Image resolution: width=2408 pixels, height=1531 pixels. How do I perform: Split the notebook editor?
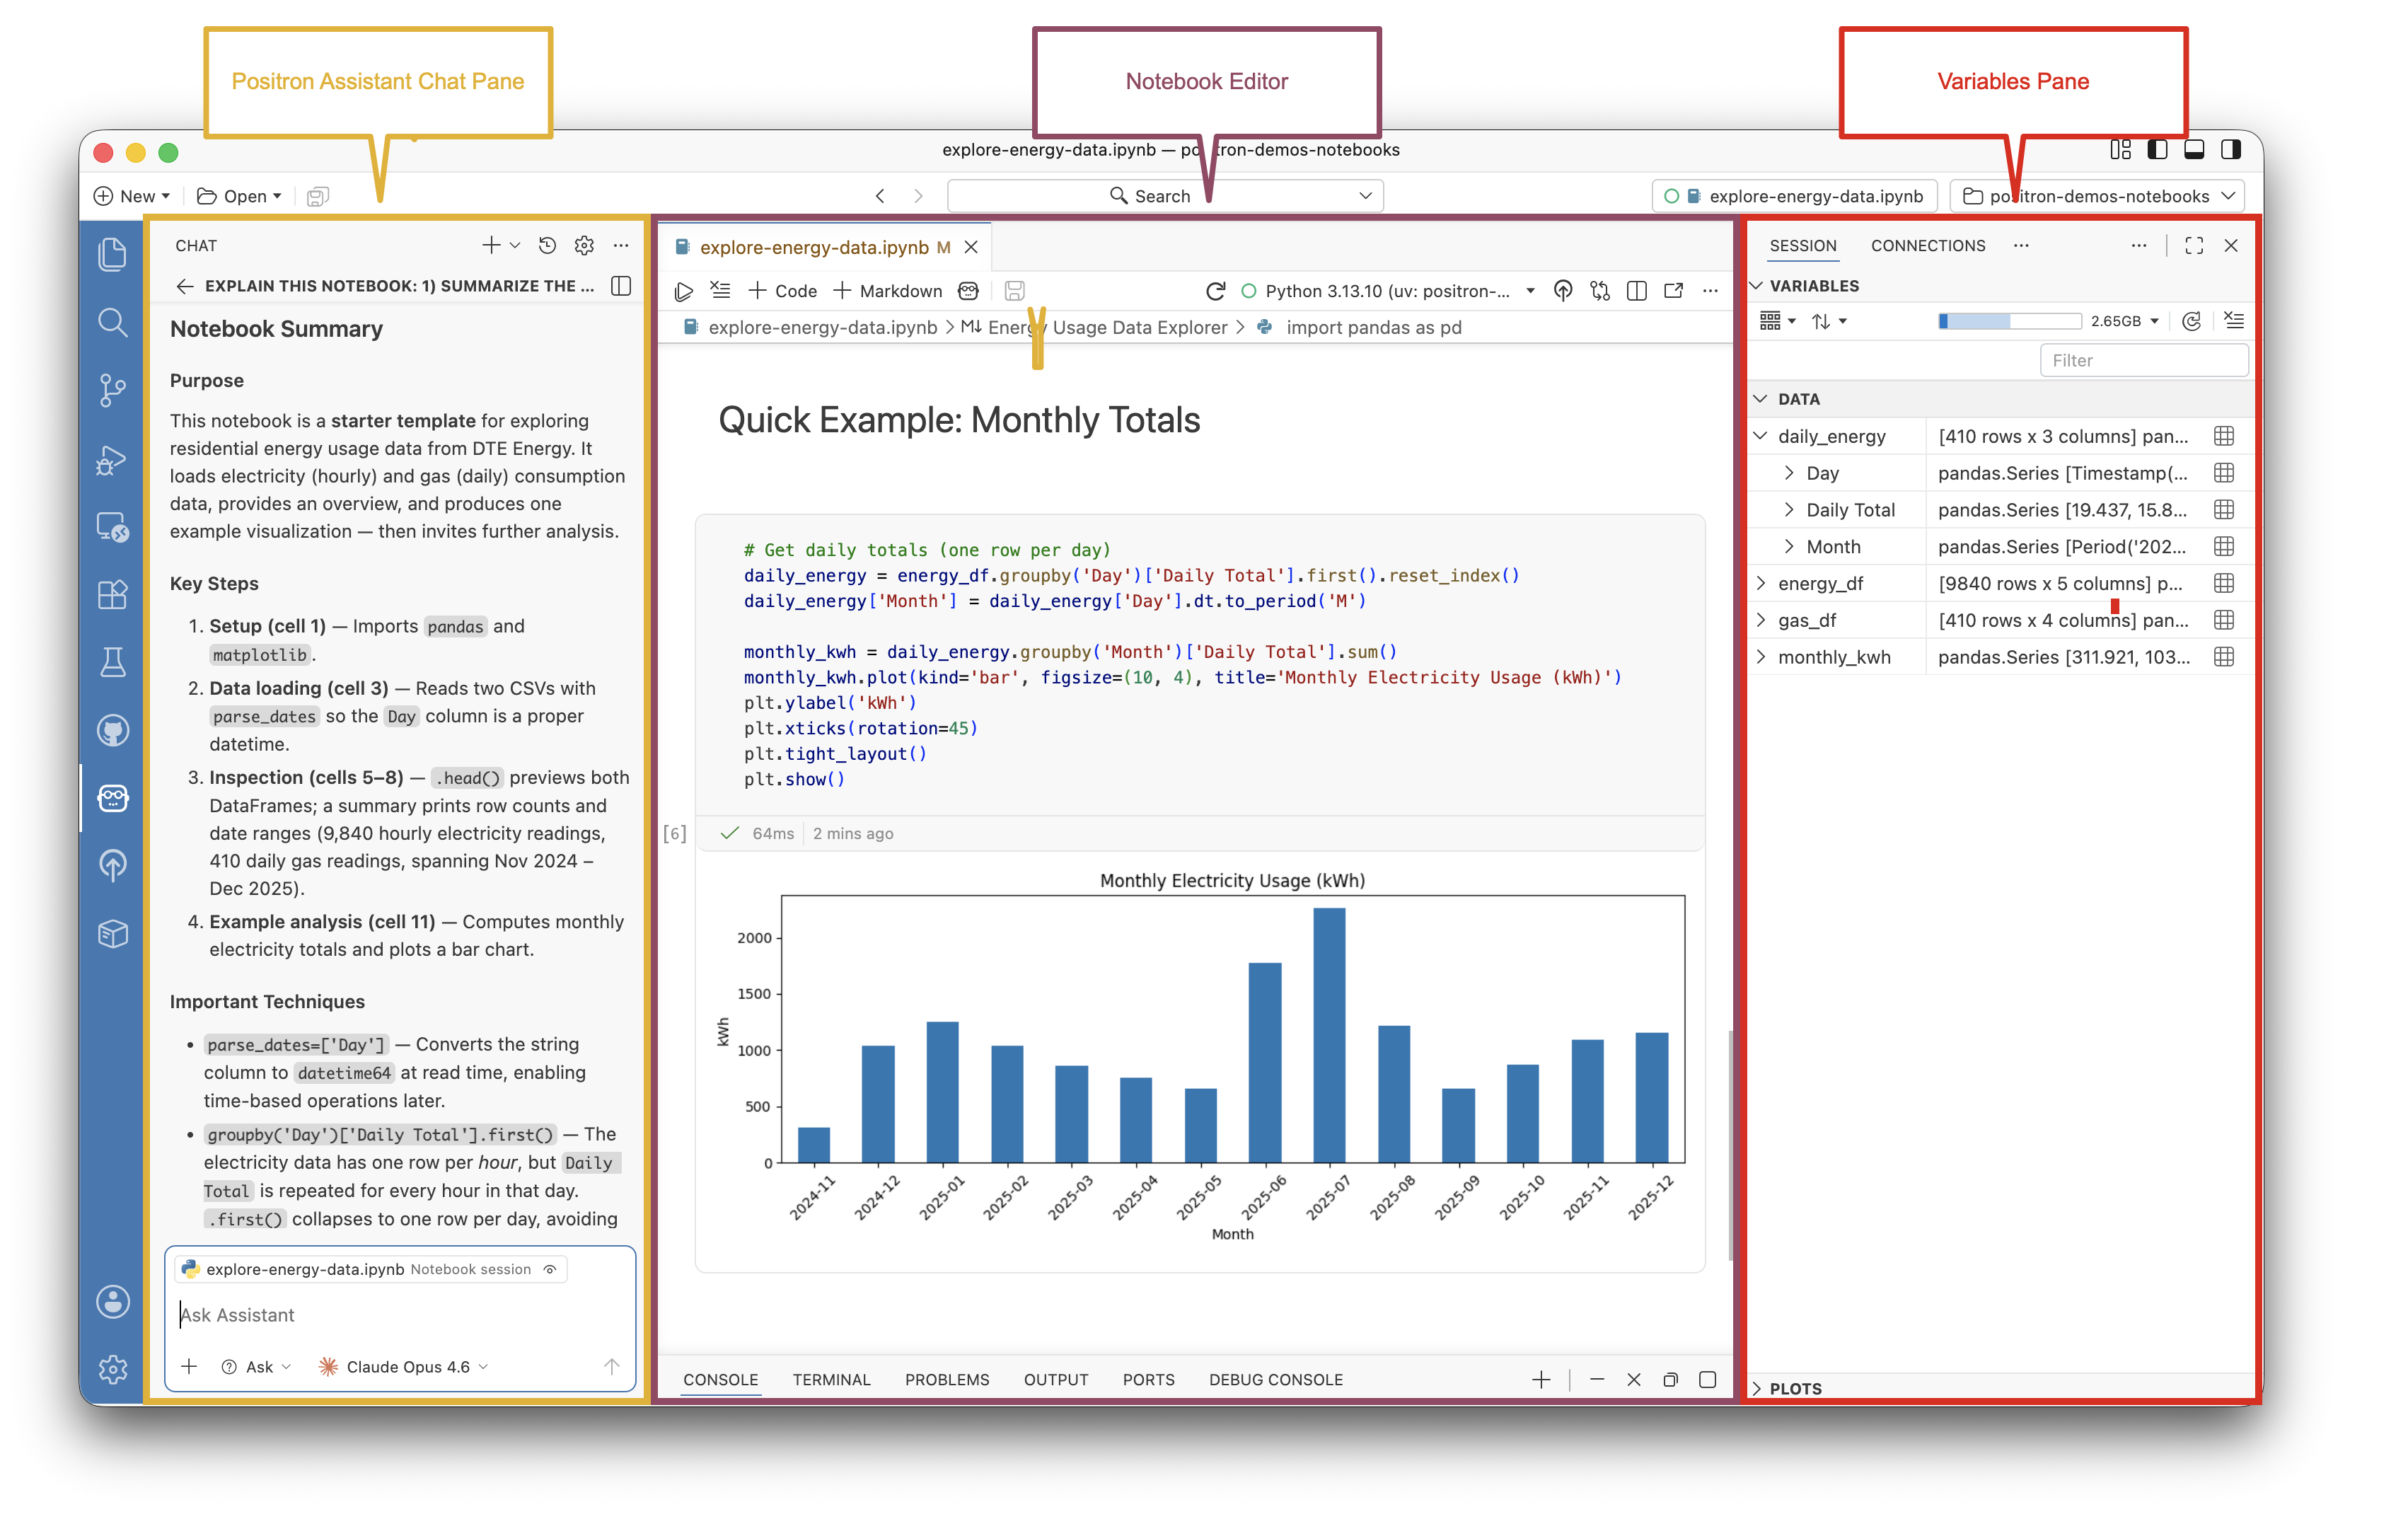coord(1637,291)
